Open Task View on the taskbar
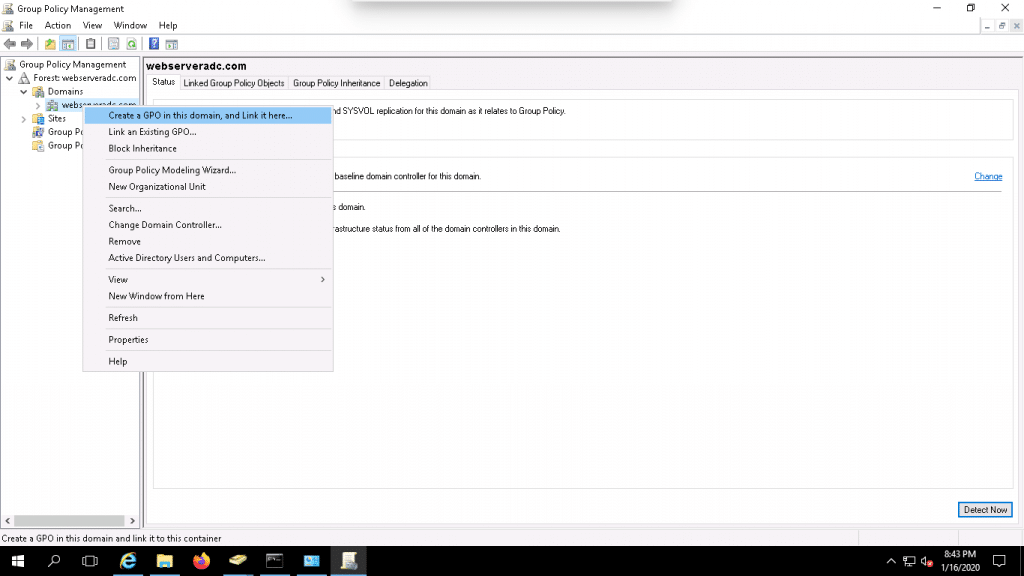 (x=90, y=561)
